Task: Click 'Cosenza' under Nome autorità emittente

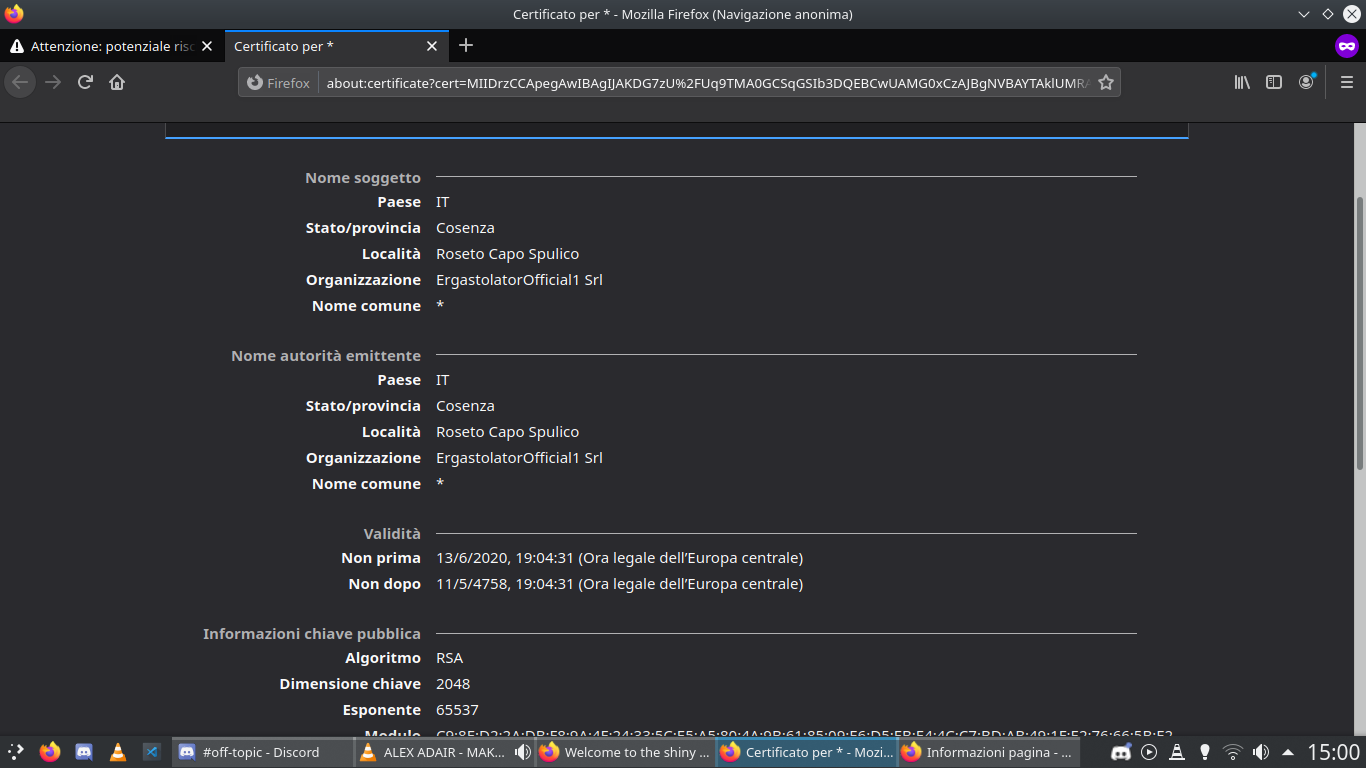Action: coord(465,406)
